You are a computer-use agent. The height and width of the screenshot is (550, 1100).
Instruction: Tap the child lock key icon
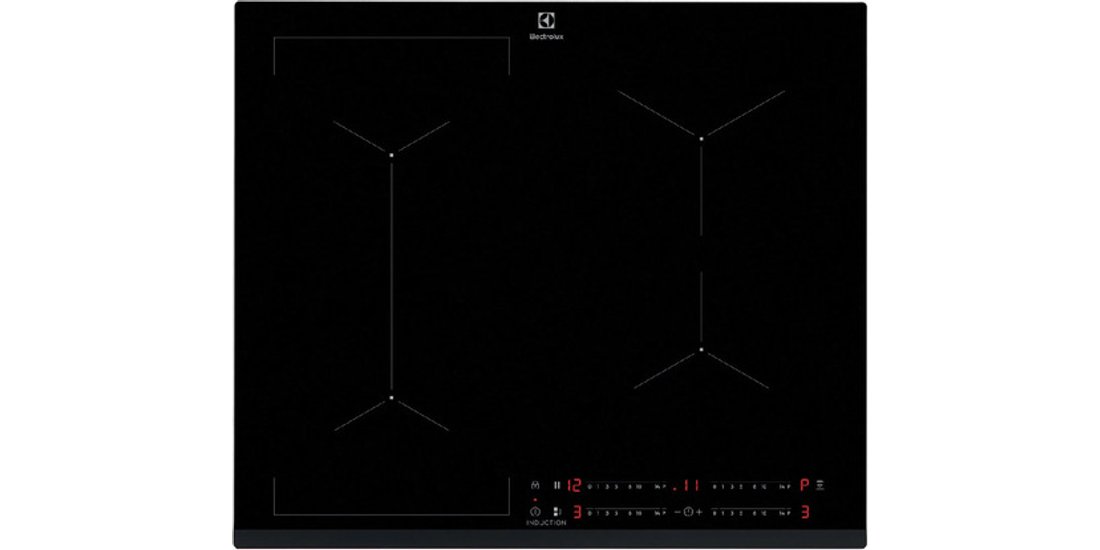coord(535,485)
